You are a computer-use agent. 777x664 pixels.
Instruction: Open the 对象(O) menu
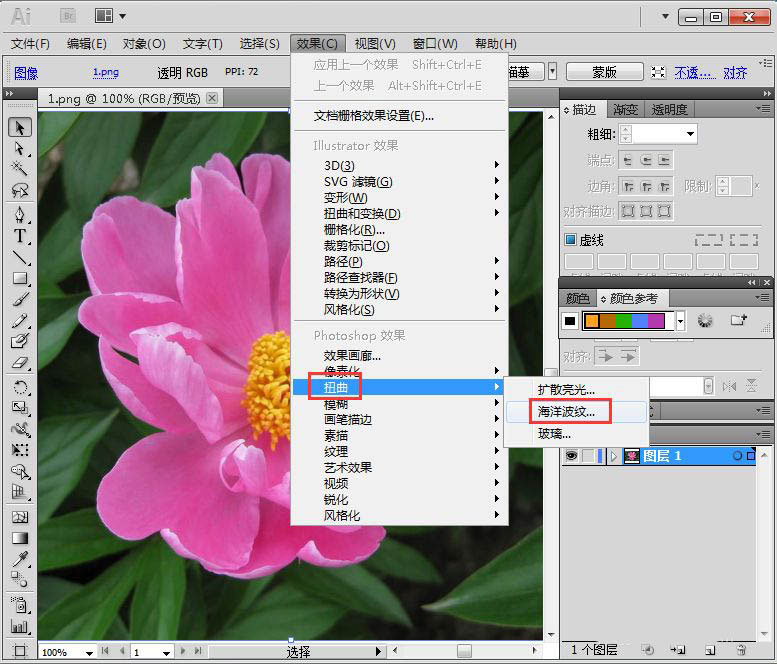tap(144, 44)
